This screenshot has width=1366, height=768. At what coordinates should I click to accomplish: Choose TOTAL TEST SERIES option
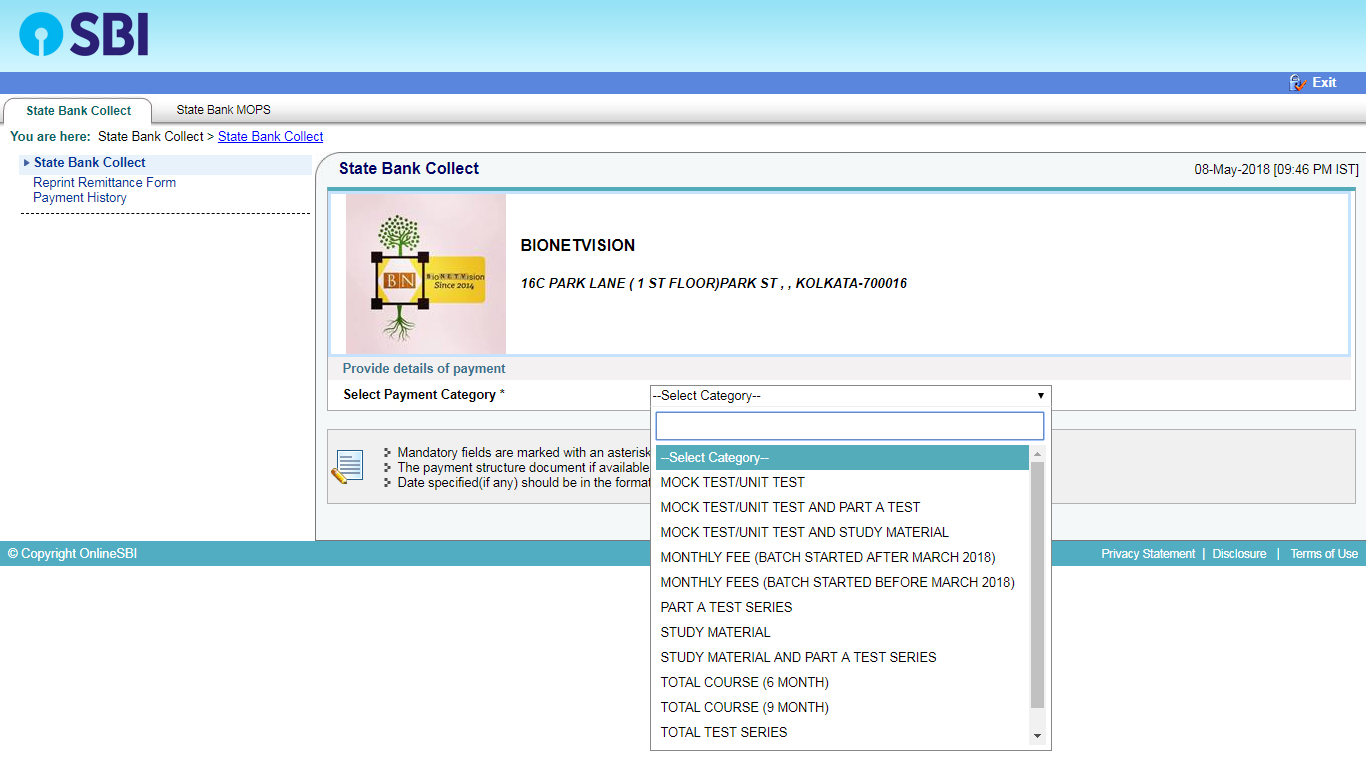(842, 733)
